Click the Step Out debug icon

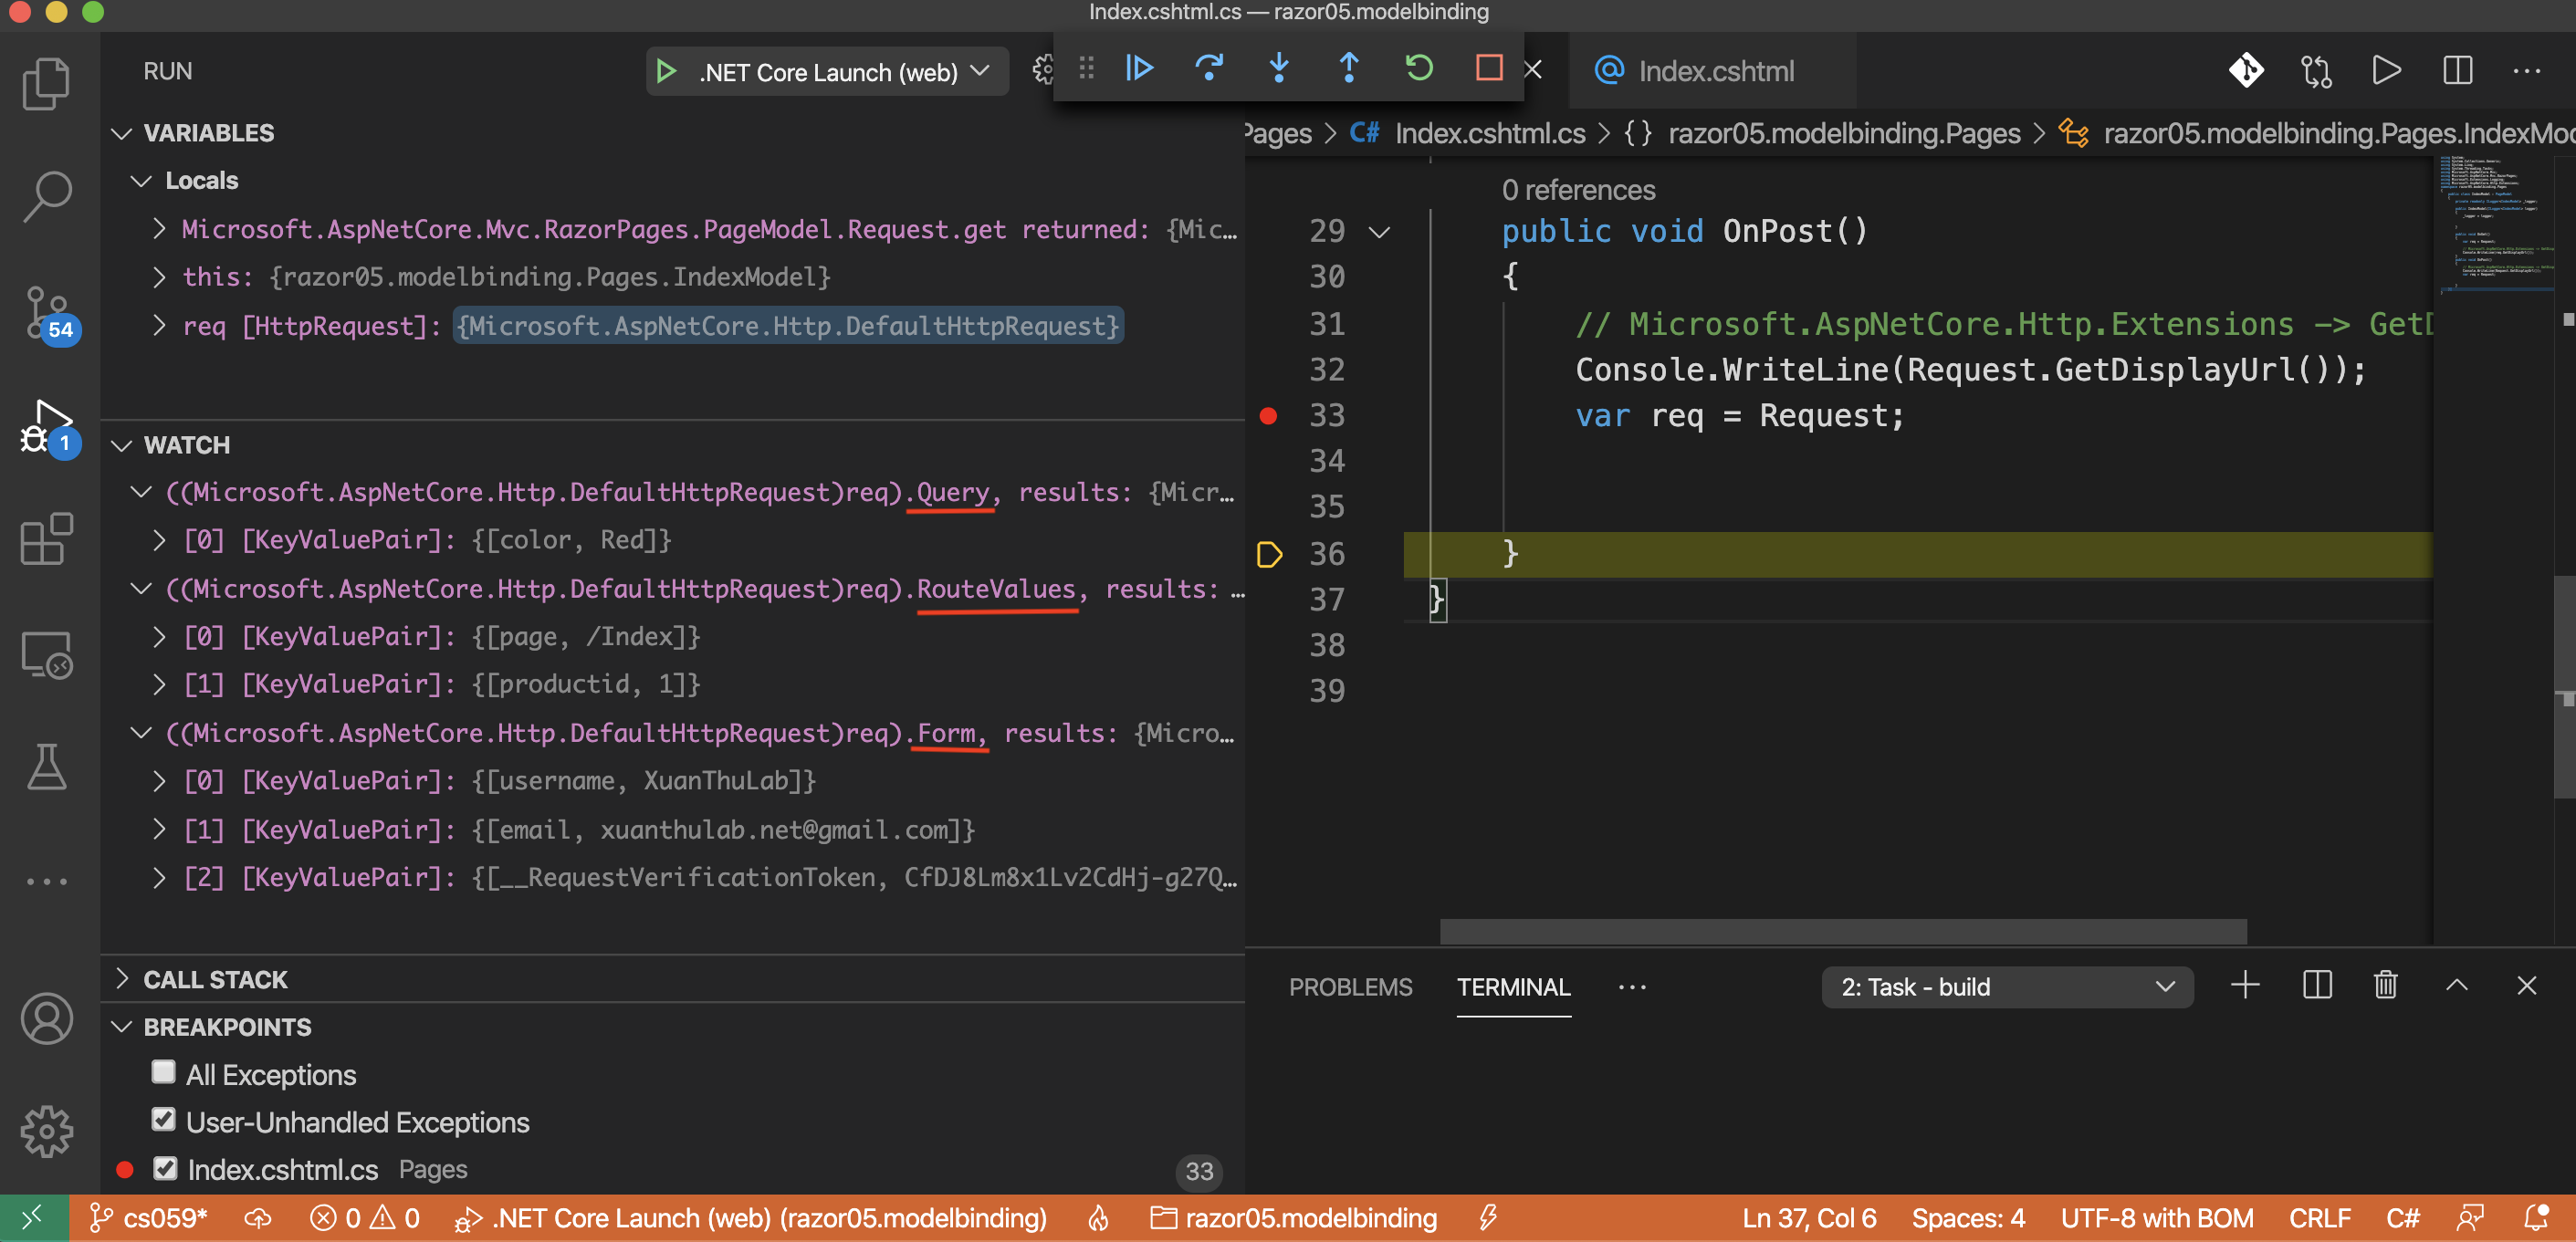coord(1348,68)
